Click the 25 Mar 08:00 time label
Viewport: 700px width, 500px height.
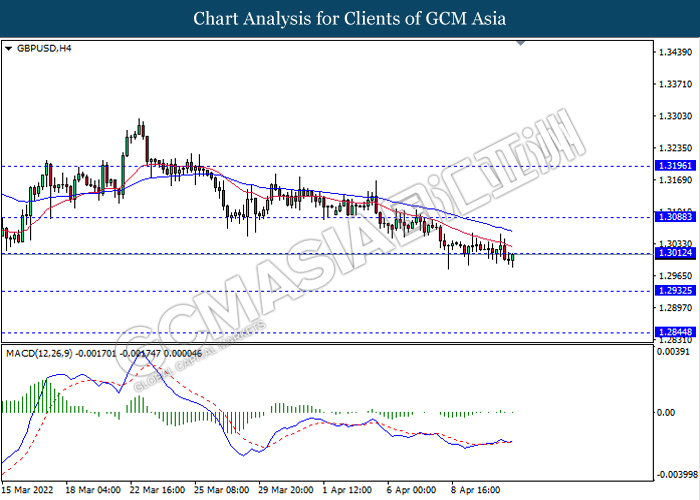(x=221, y=490)
